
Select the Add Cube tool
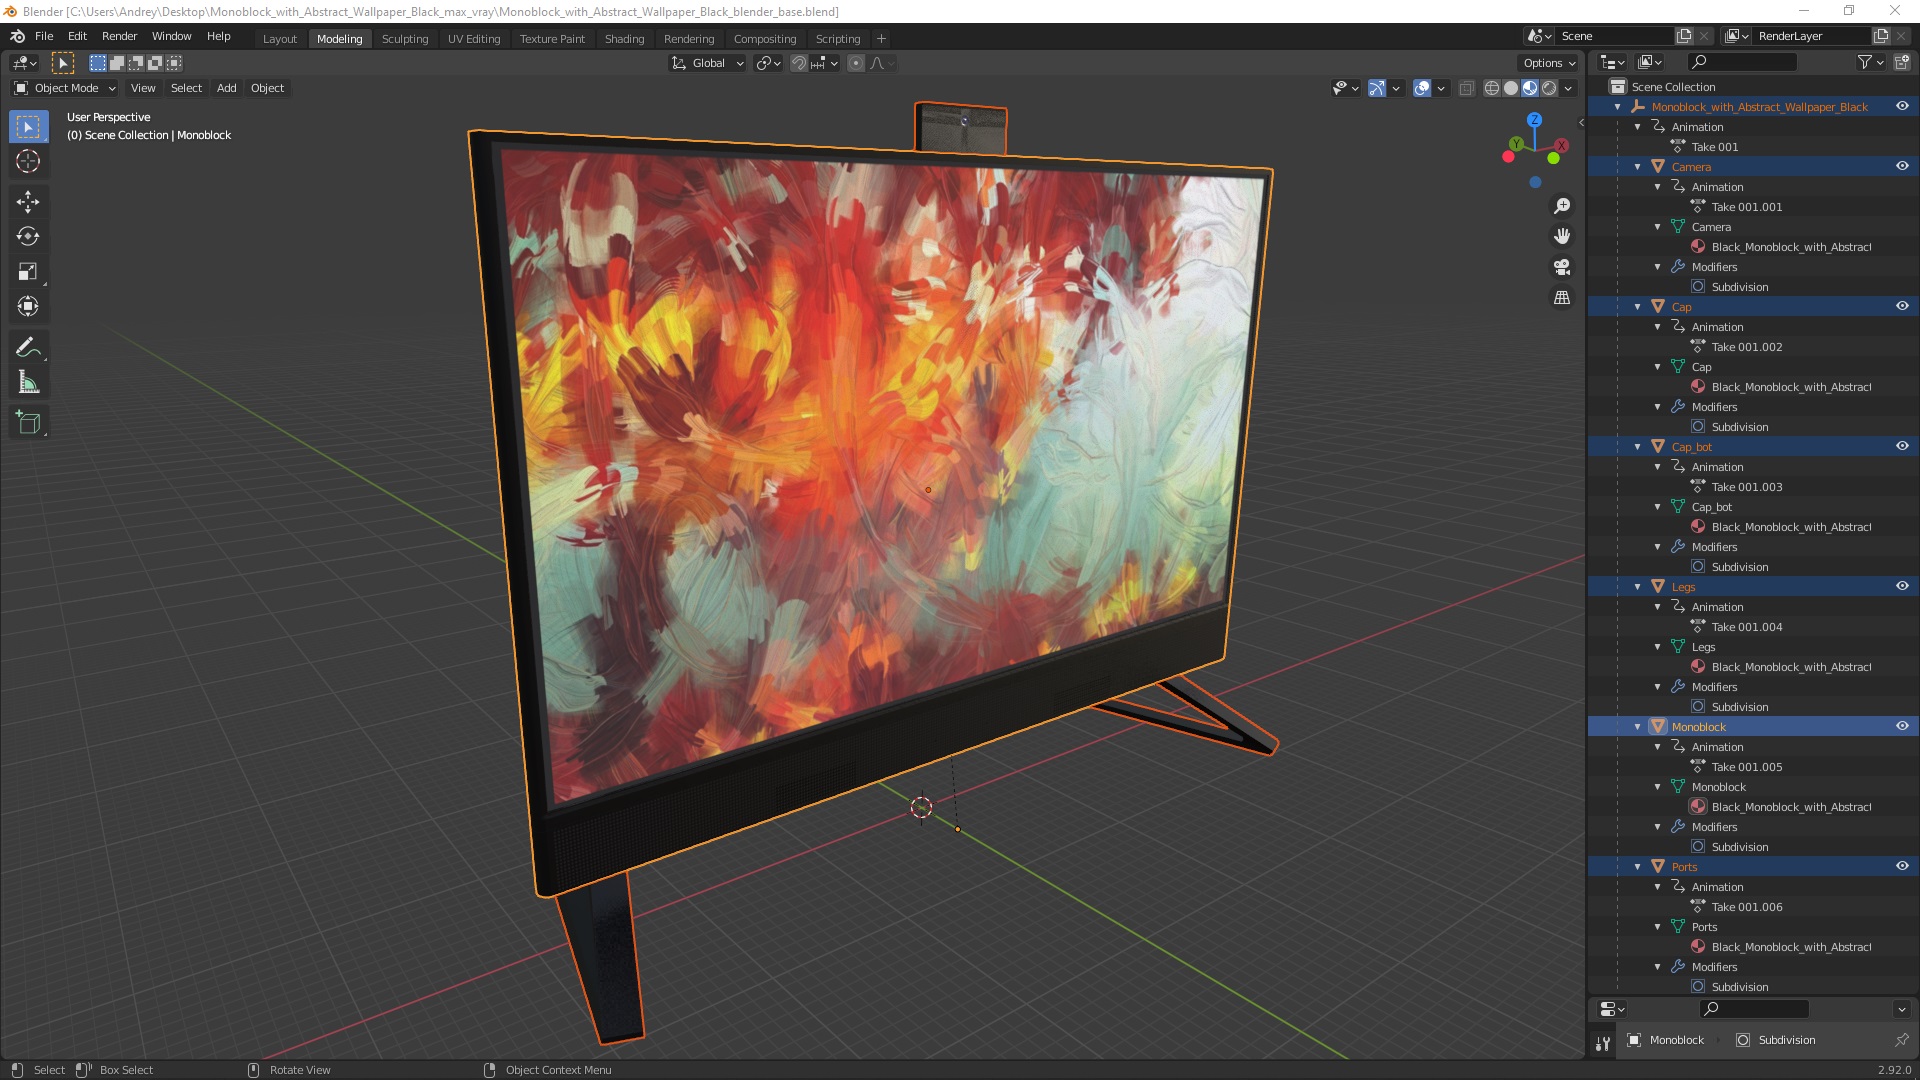(x=28, y=423)
